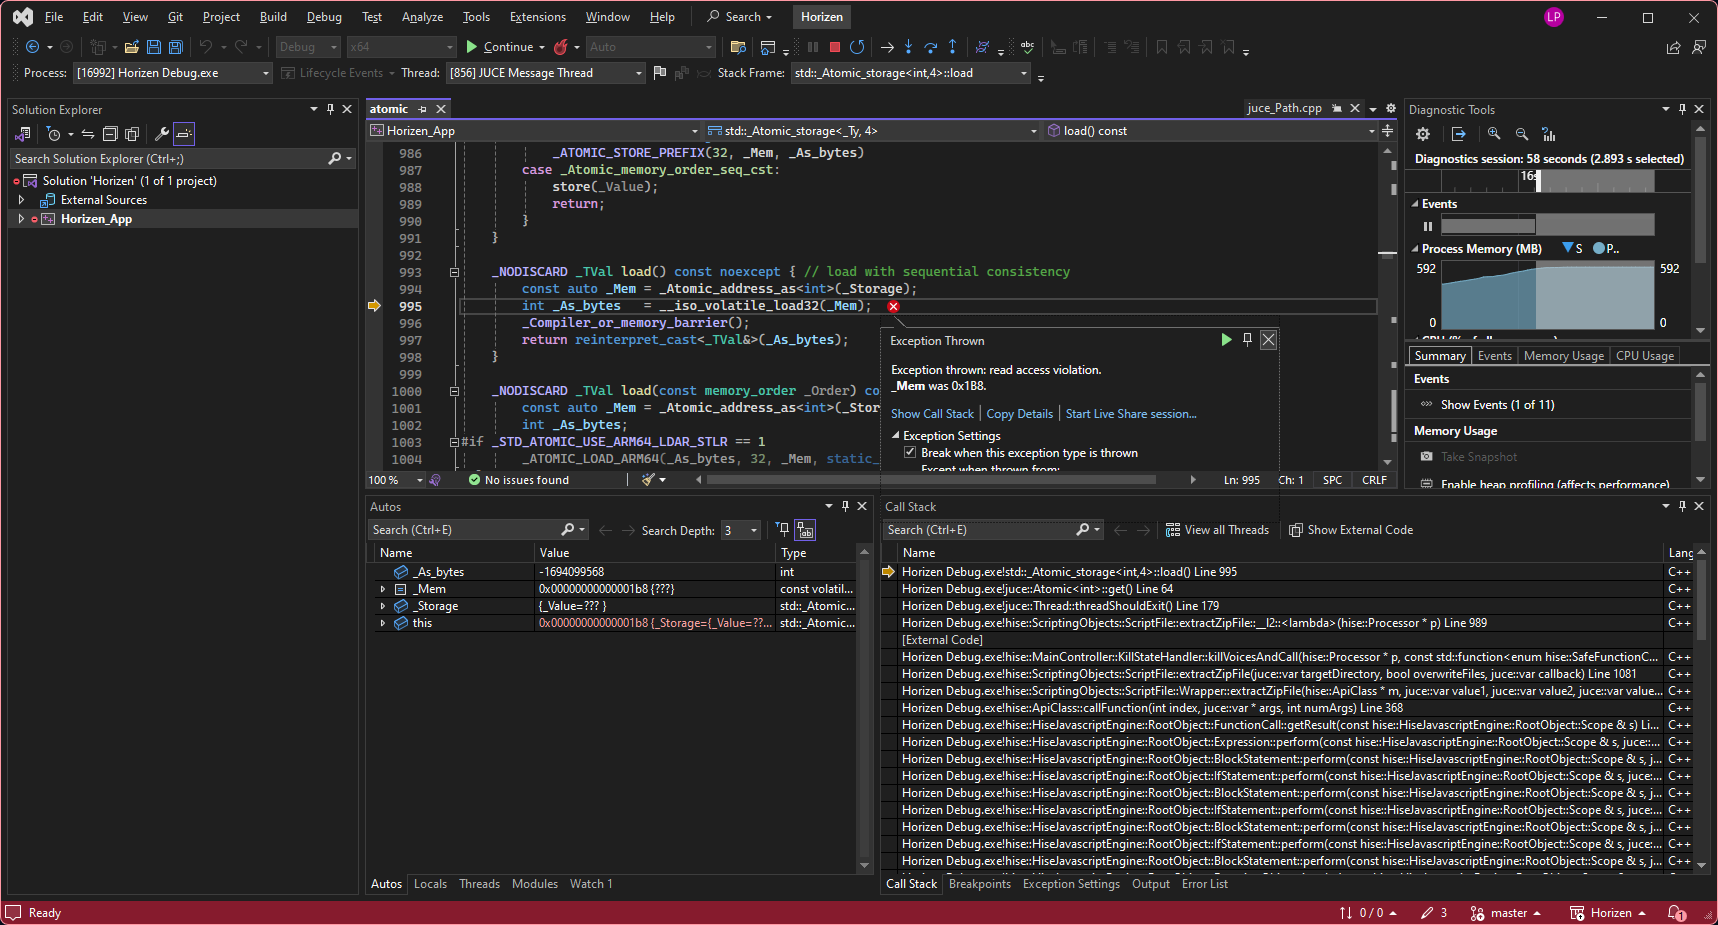Screen dimensions: 1718x925
Task: Click the Continue button in toolbar
Action: 499,47
